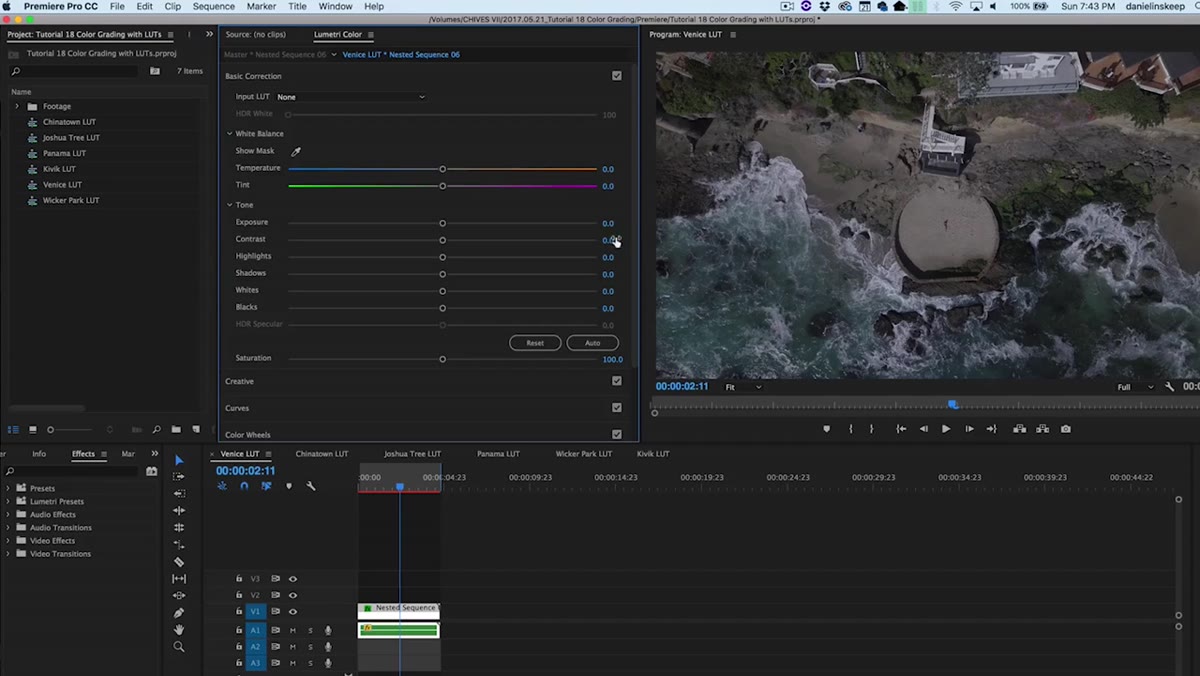Click Venice LUT nested sequence link

pos(401,54)
